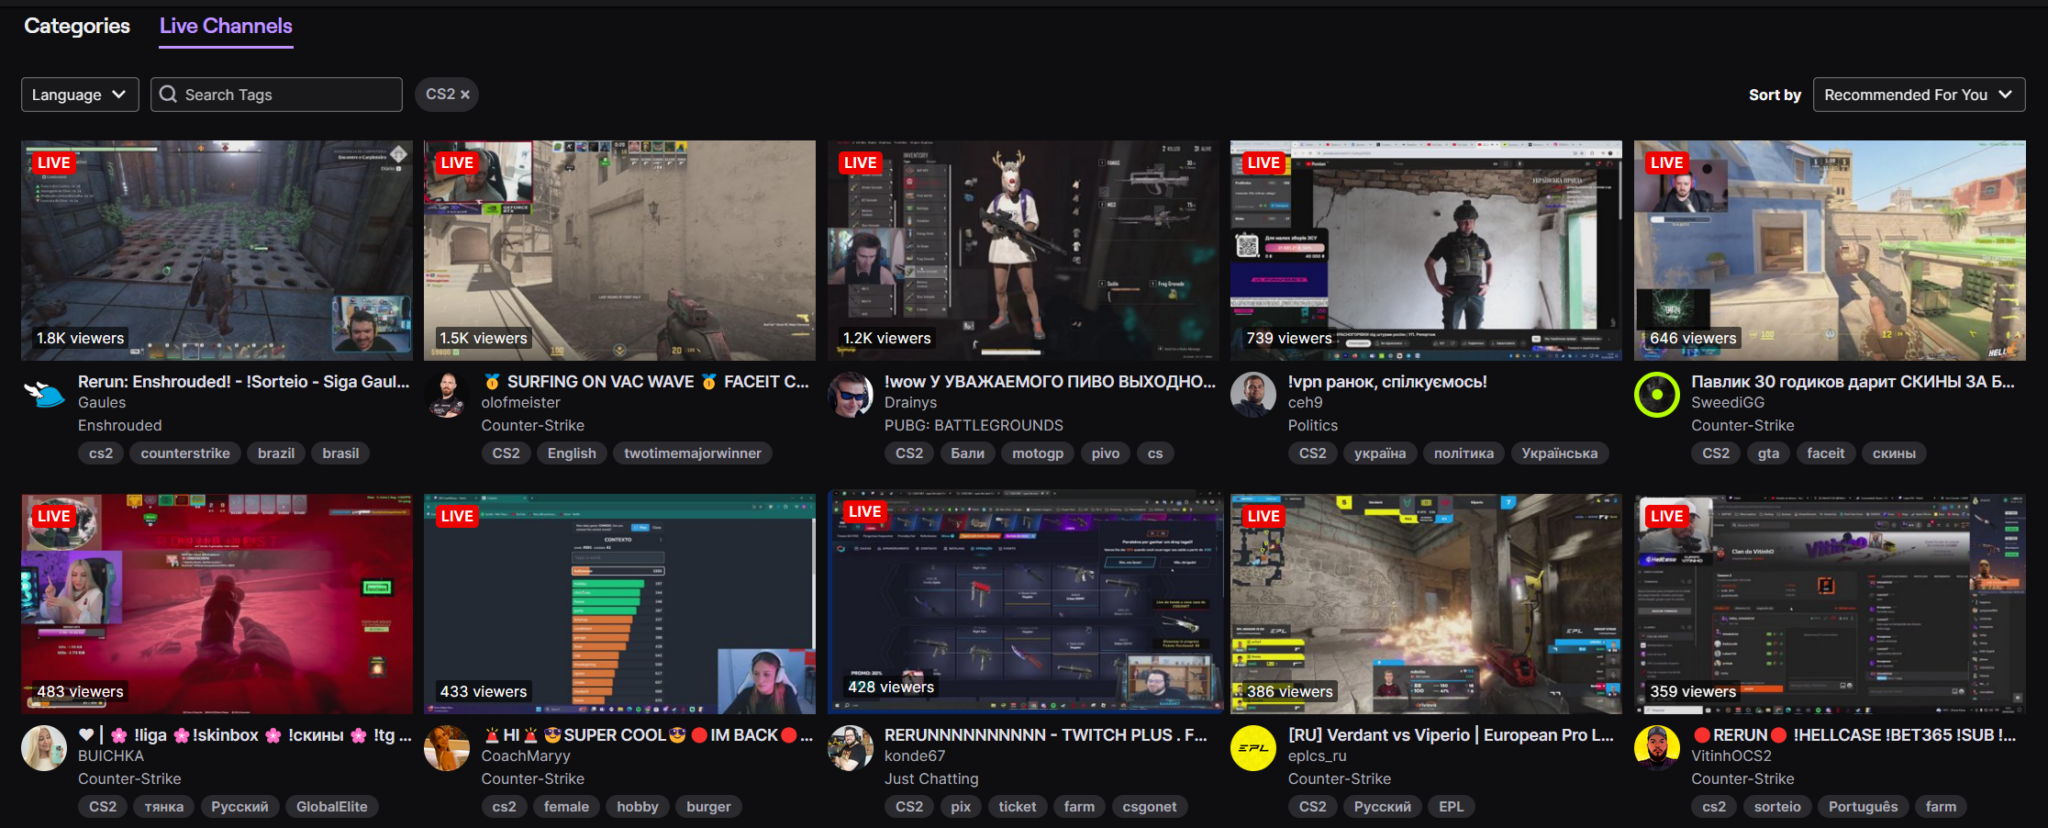
Task: Click the csgonet tag under konde67
Action: click(x=1150, y=807)
